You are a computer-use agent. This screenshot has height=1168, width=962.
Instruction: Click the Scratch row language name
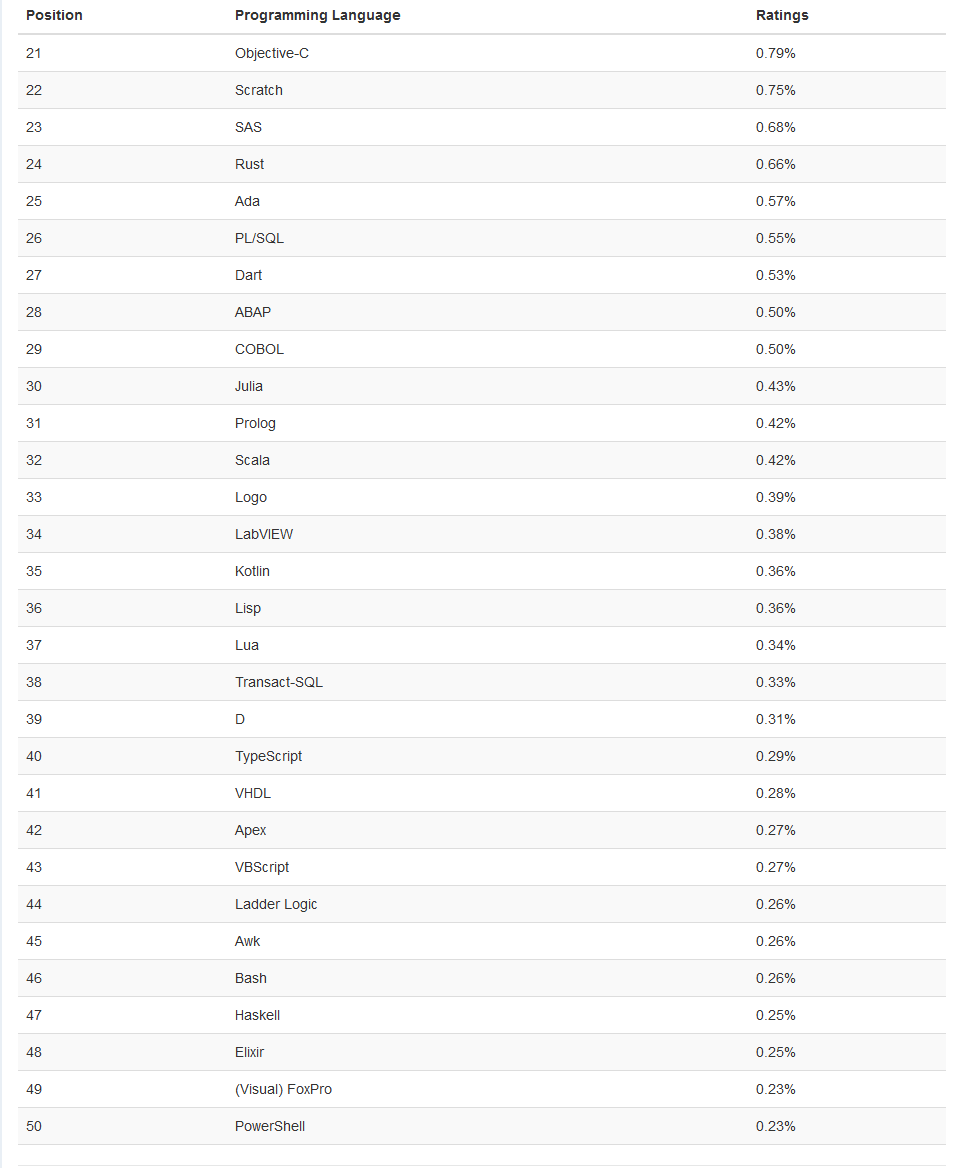click(x=259, y=90)
